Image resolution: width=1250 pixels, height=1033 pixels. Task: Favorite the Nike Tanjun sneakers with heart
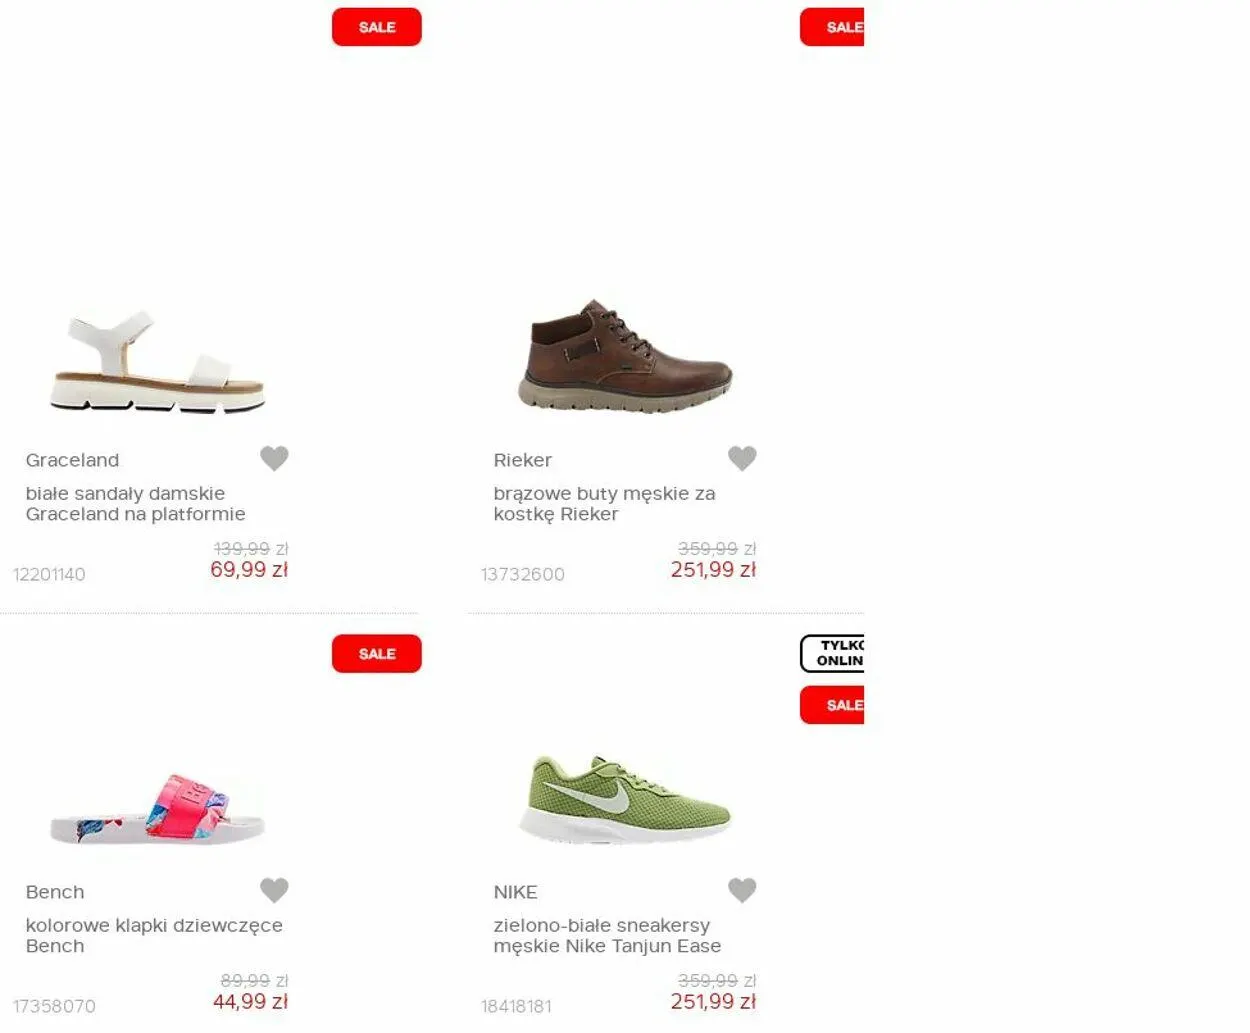[742, 890]
